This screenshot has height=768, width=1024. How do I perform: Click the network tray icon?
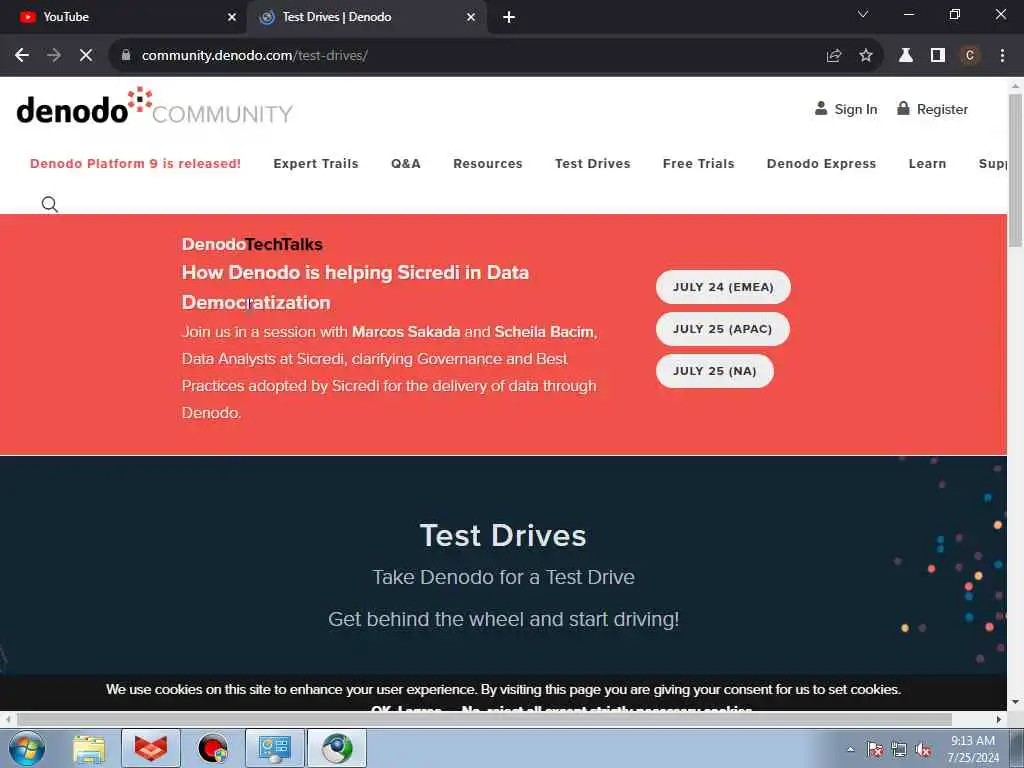tap(899, 750)
